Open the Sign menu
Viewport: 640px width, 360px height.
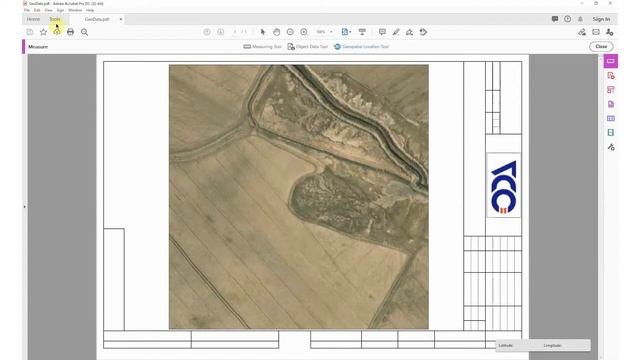tap(60, 10)
